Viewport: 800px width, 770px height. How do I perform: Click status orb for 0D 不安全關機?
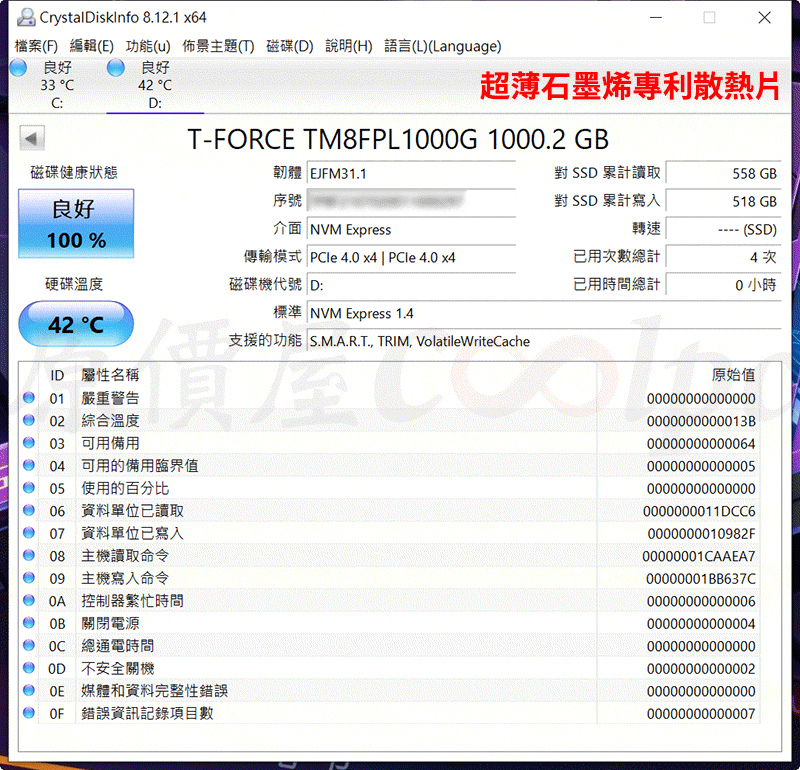point(29,667)
